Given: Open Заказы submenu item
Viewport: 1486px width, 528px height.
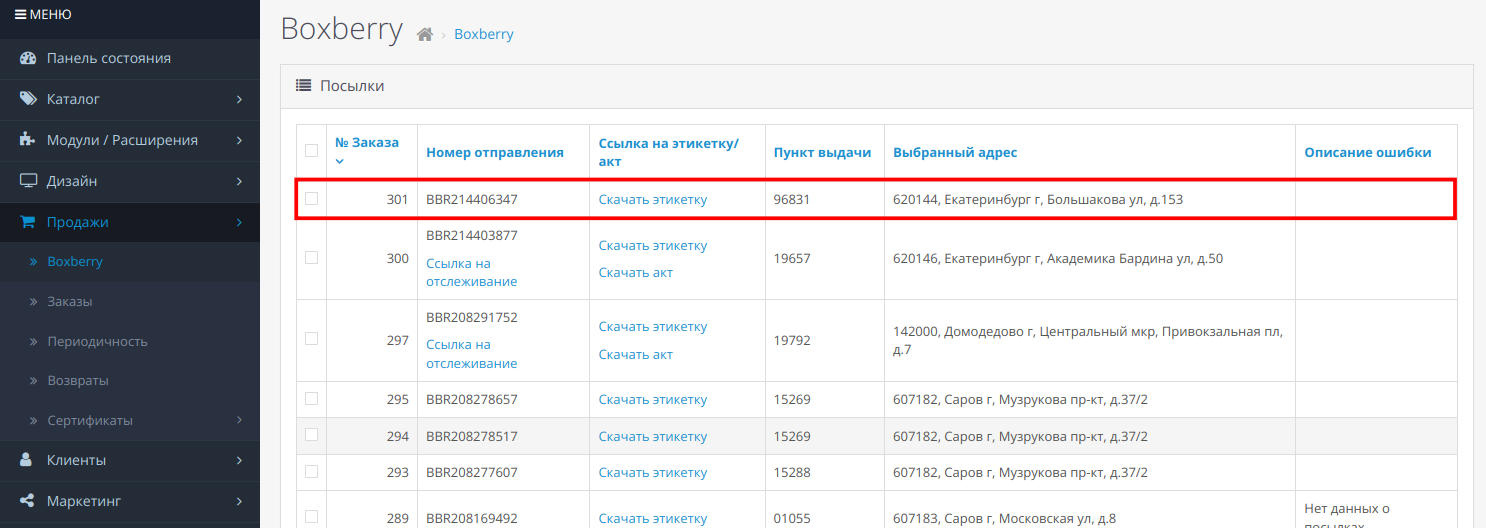Looking at the screenshot, I should (x=130, y=301).
